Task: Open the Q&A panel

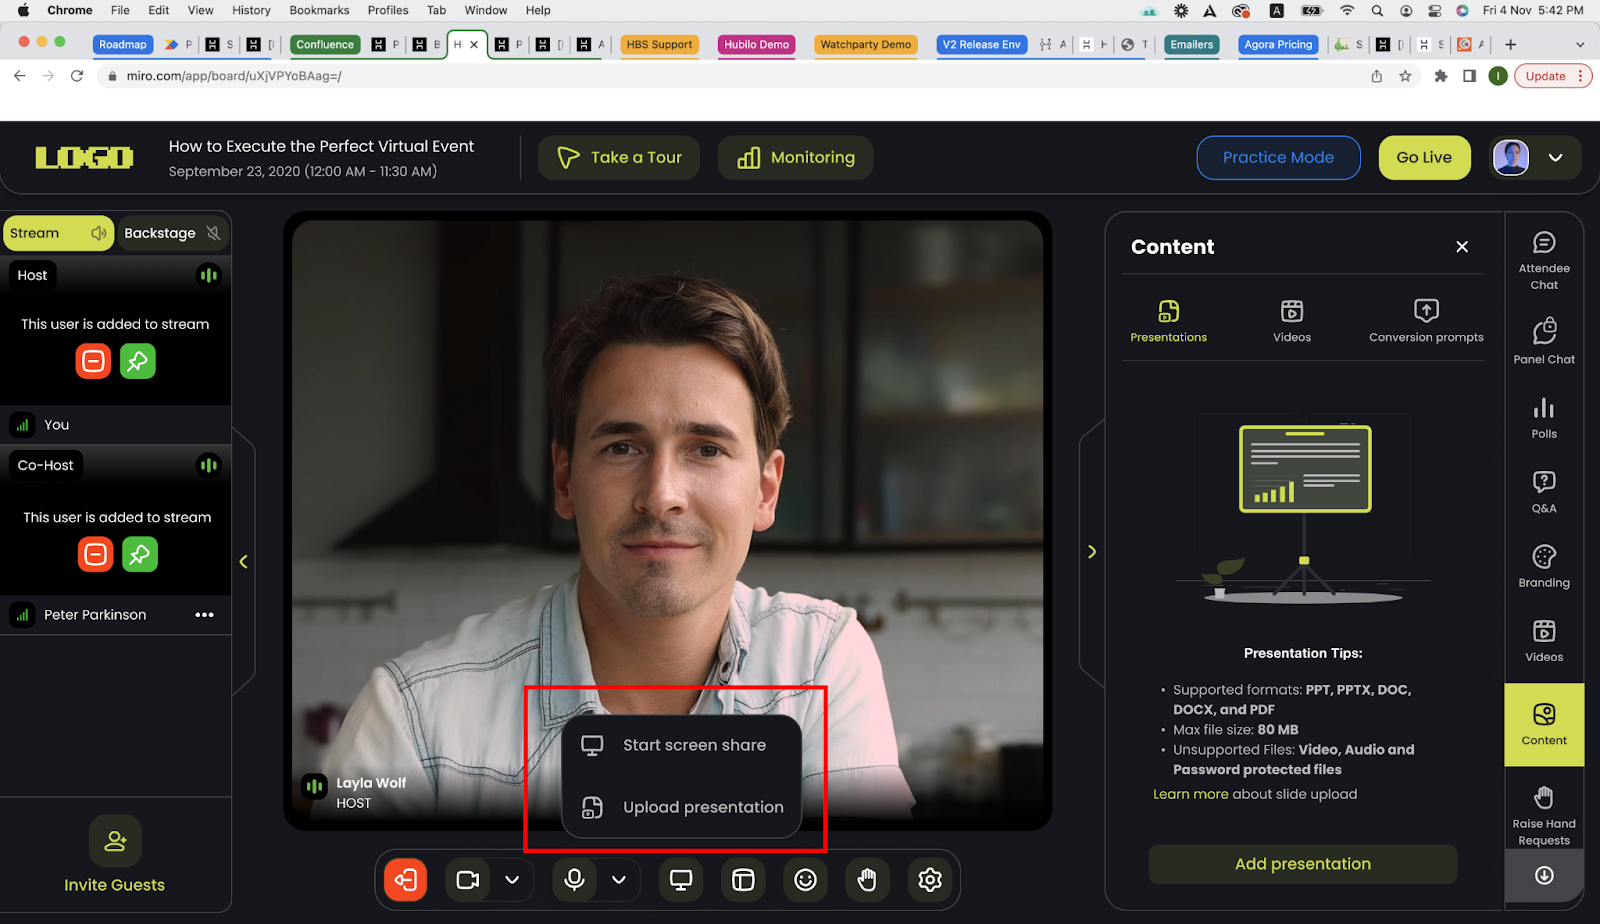Action: [x=1543, y=489]
